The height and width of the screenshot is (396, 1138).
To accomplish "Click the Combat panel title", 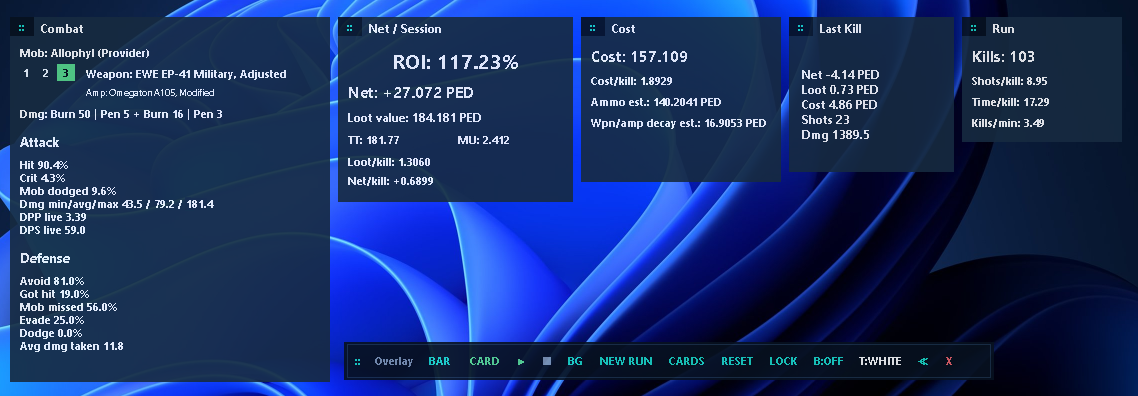I will pyautogui.click(x=62, y=29).
